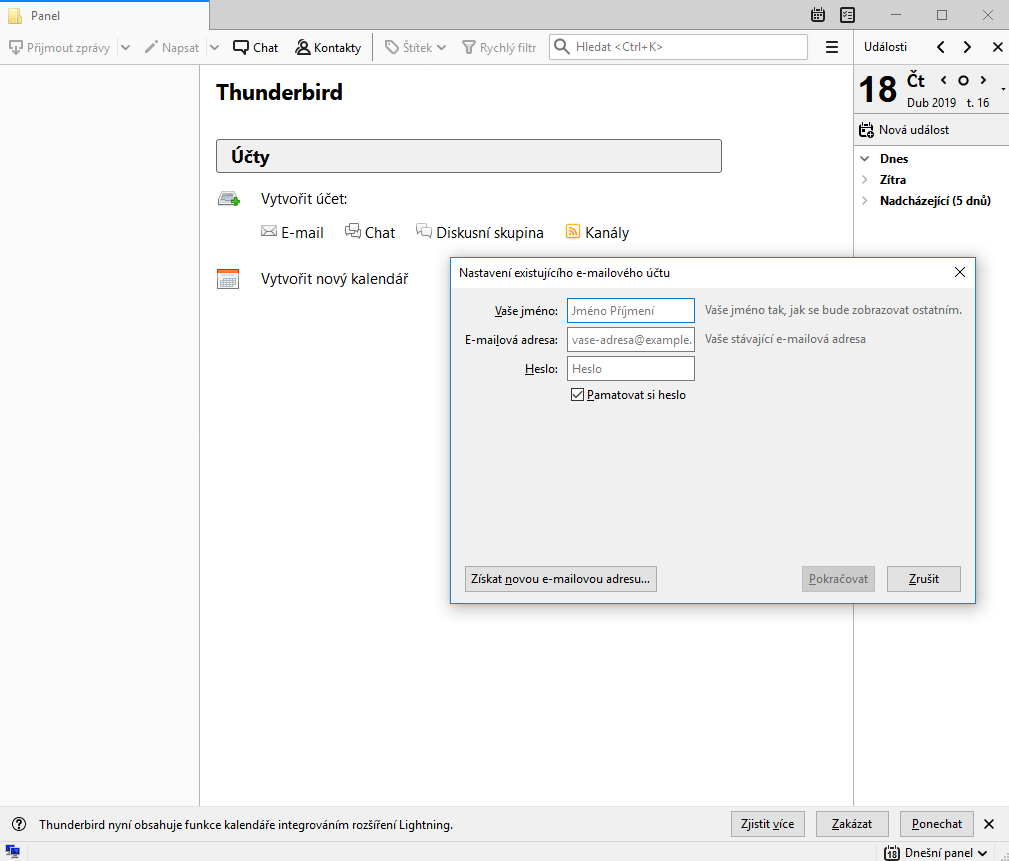Close the e-mail account setup dialog

pyautogui.click(x=959, y=272)
